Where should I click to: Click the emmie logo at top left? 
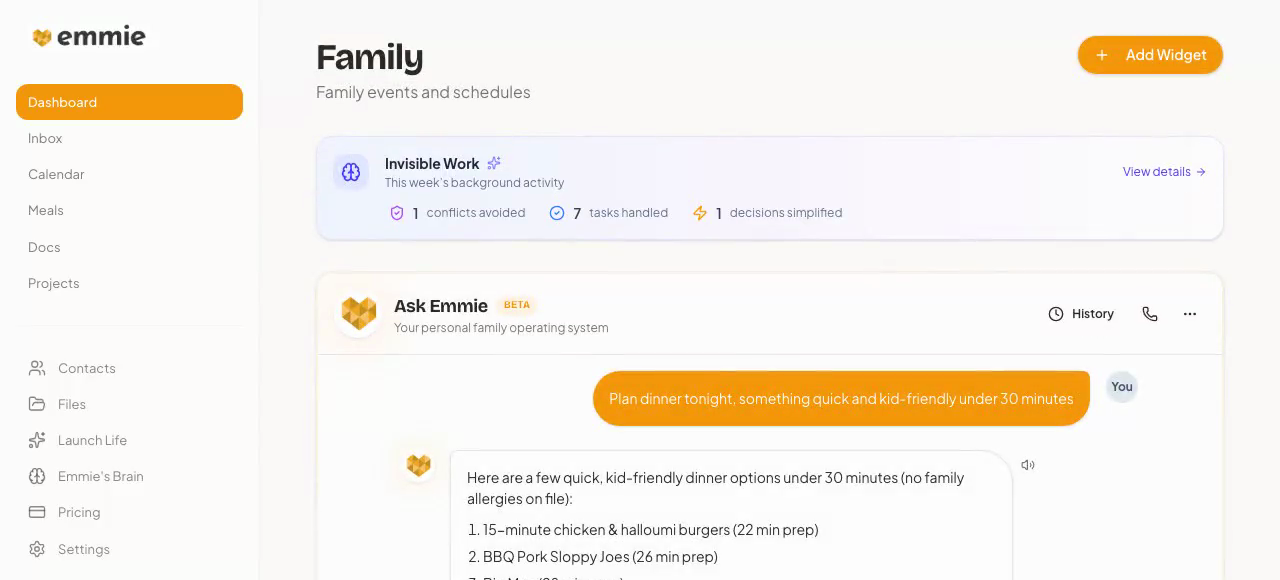tap(89, 36)
